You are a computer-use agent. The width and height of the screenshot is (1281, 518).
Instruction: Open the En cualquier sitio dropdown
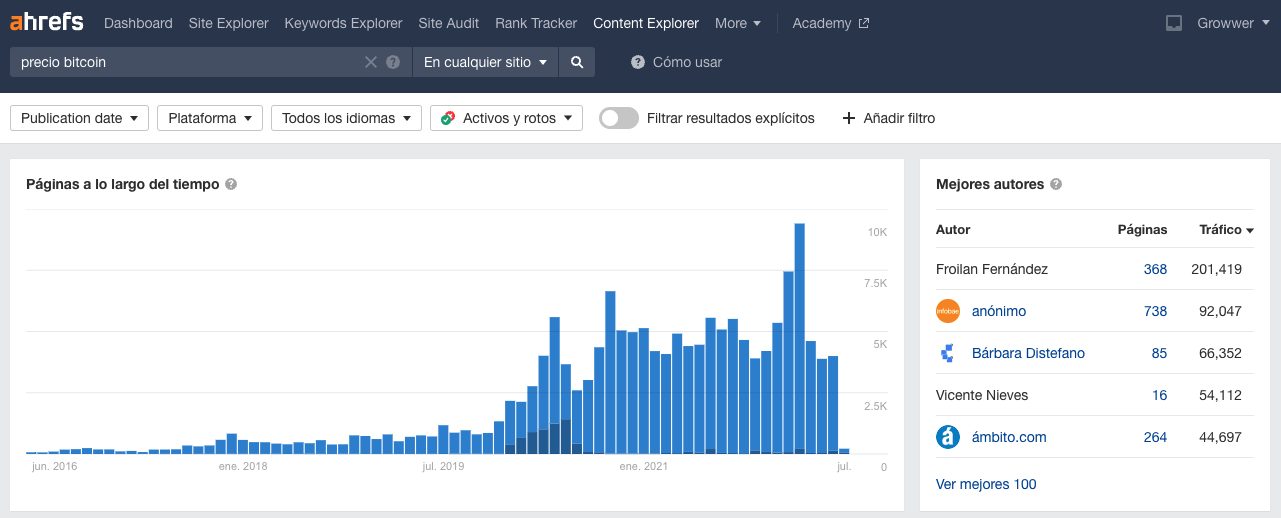point(485,62)
